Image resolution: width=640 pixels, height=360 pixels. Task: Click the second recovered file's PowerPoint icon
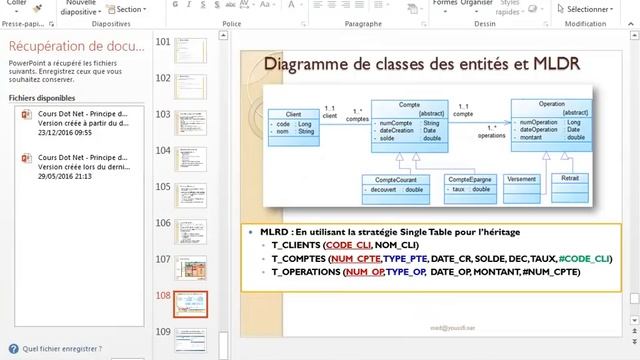pyautogui.click(x=27, y=158)
